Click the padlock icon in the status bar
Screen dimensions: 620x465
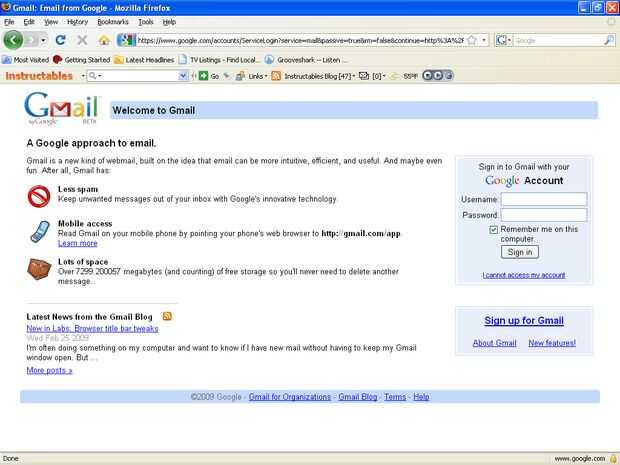[x=614, y=459]
